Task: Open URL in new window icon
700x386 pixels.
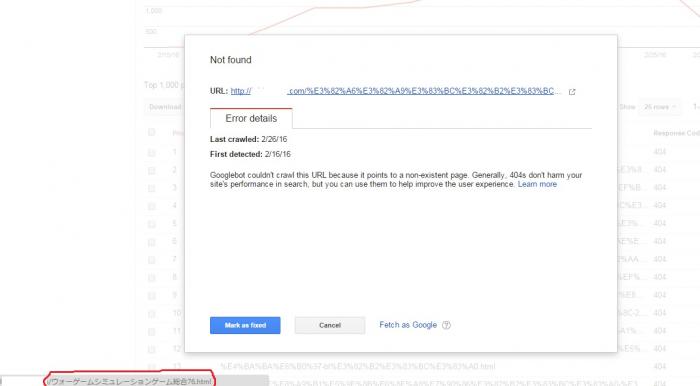Action: 572,92
